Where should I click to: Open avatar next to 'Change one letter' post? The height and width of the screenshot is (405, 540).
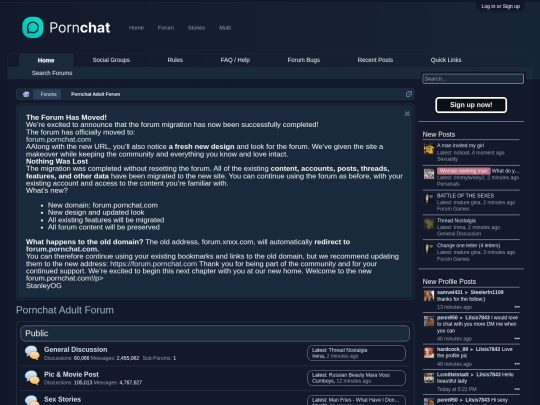tap(429, 249)
